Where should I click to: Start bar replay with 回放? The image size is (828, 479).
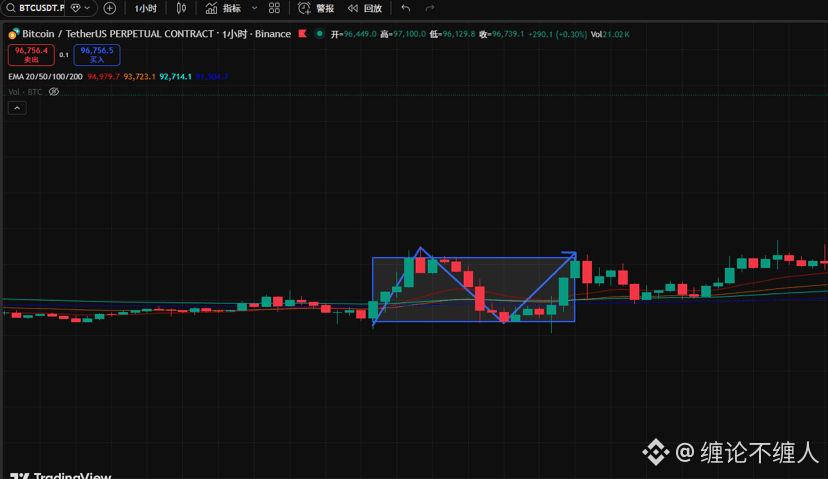pos(365,8)
